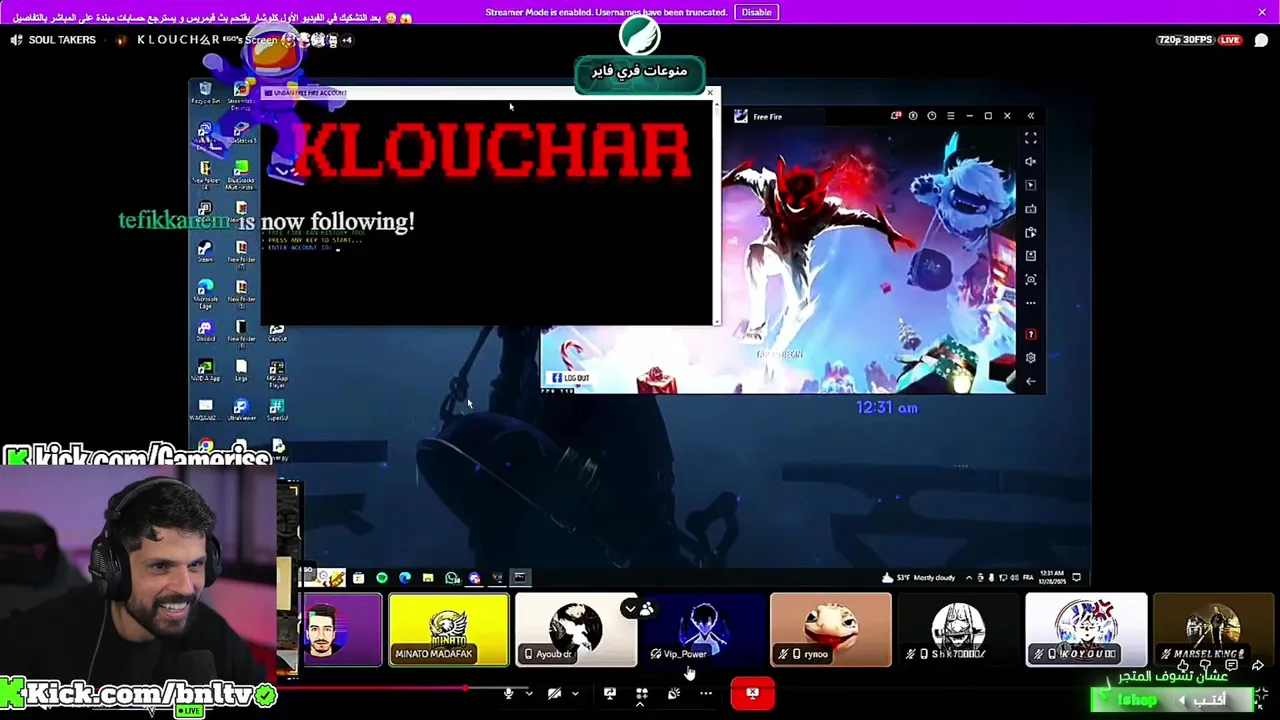Click the ENTER ACCOUNT ID prompt
The width and height of the screenshot is (1280, 720).
(300, 248)
